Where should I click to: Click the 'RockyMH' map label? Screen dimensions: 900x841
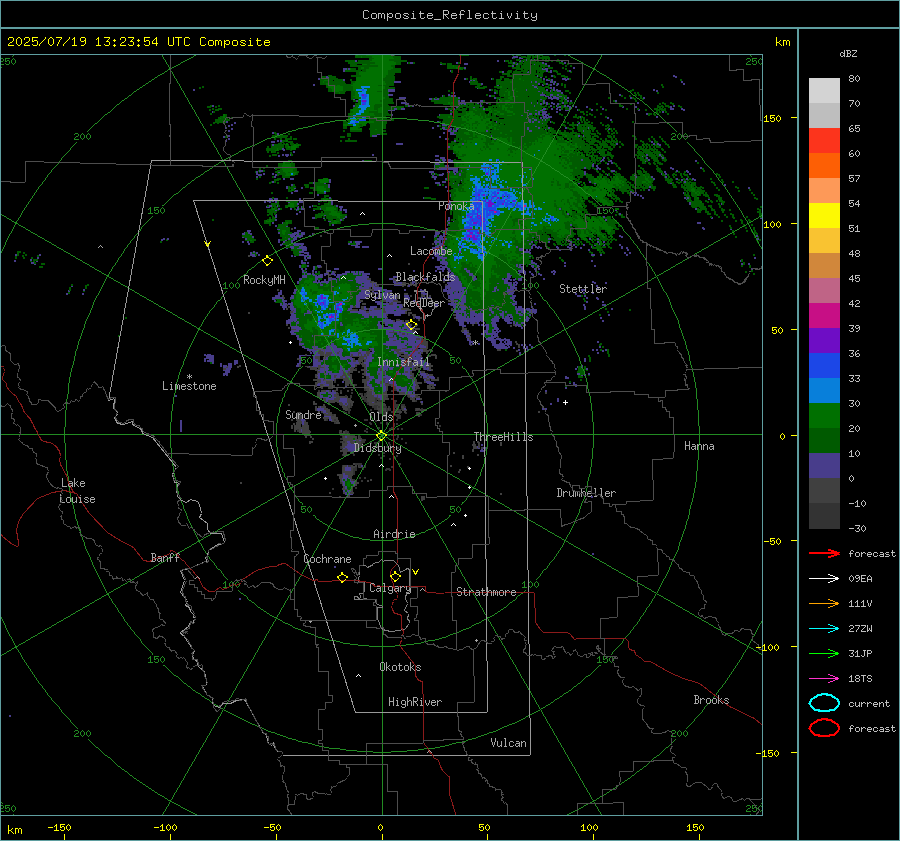[264, 280]
